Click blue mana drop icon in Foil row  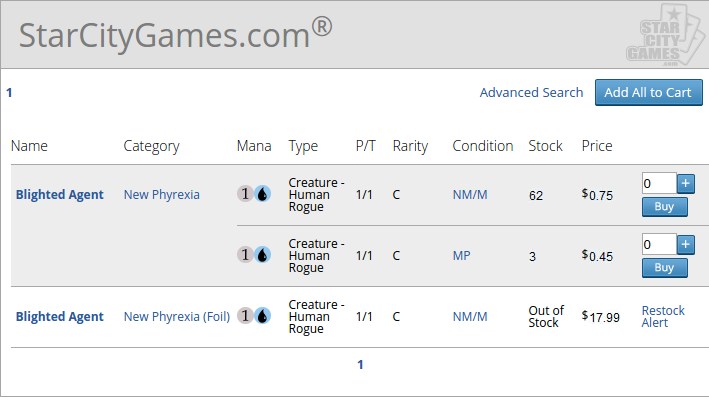(x=262, y=316)
